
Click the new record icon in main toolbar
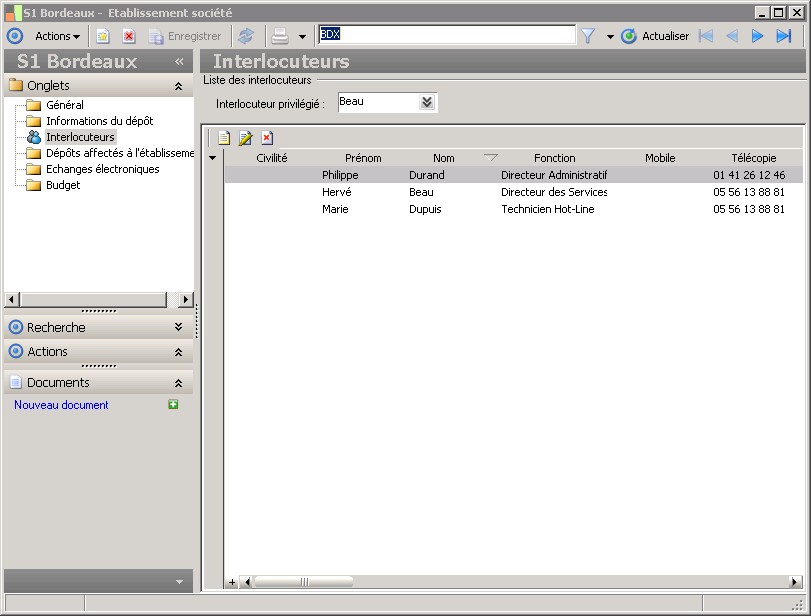pos(103,36)
